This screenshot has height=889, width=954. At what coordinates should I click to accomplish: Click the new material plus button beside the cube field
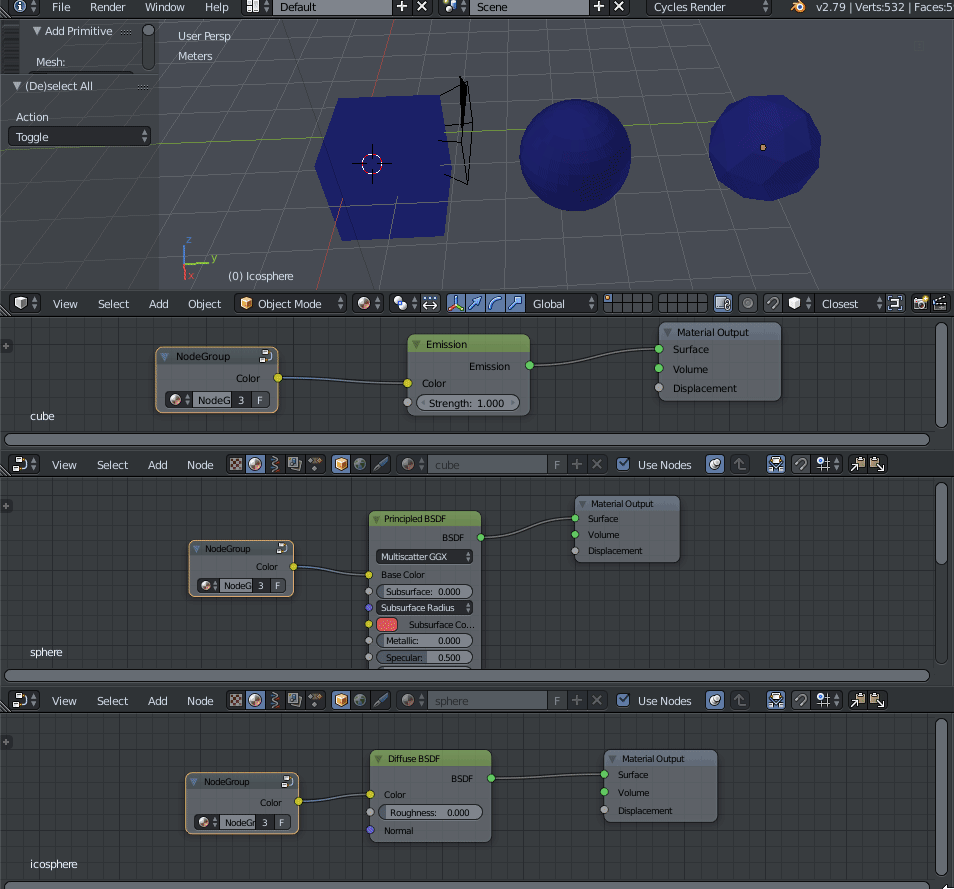click(x=577, y=465)
